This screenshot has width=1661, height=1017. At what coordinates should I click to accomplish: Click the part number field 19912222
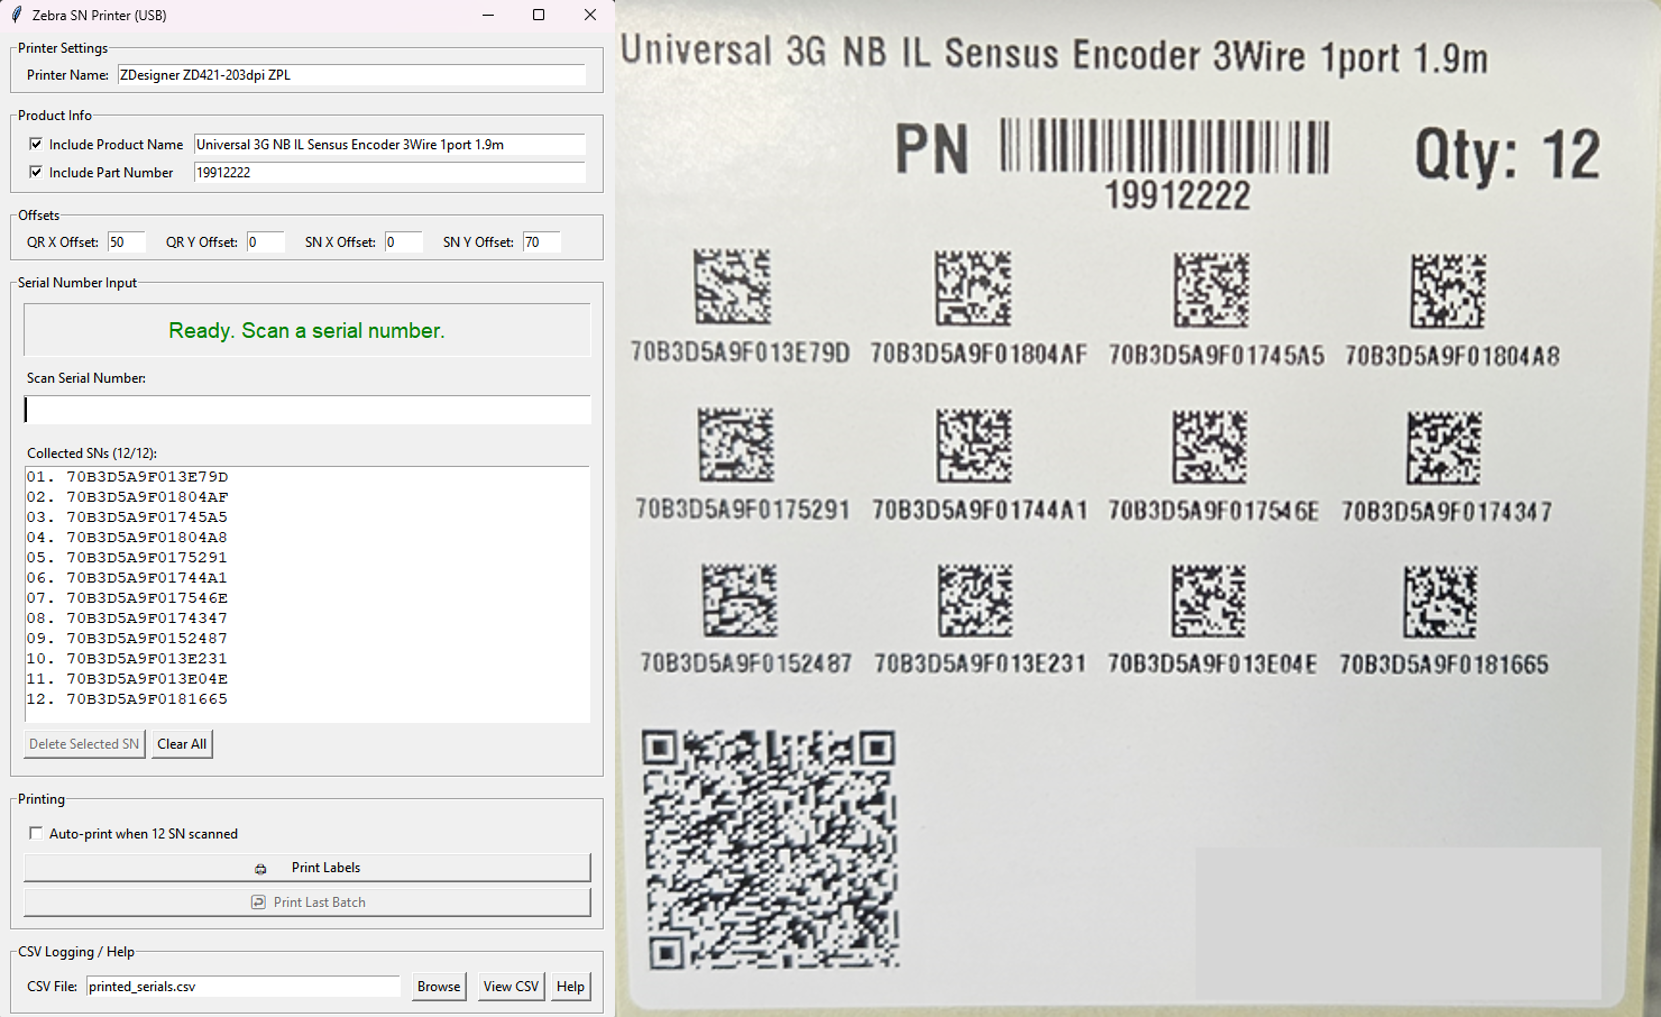pos(389,172)
